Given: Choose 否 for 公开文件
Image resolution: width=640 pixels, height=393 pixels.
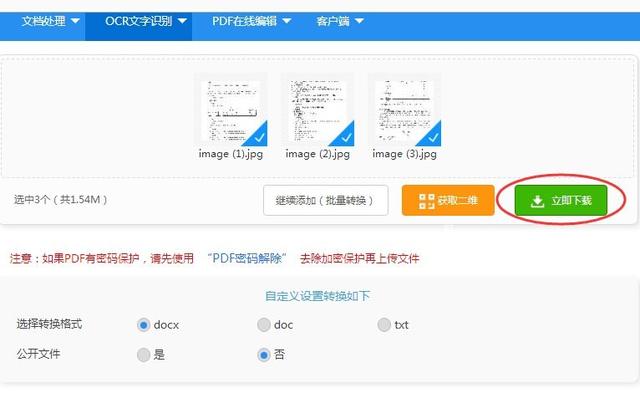Looking at the screenshot, I should click(264, 355).
